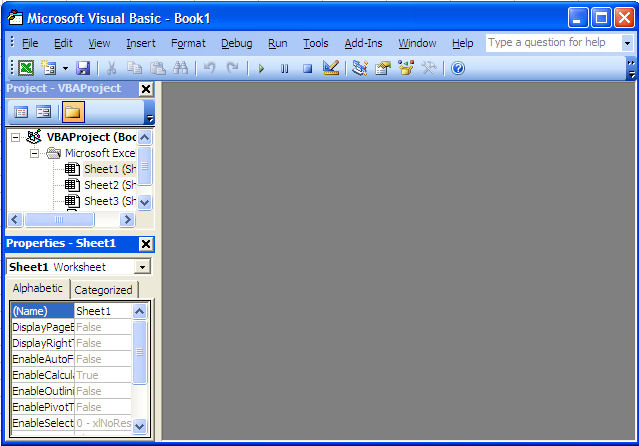Click the Save Book1 toolbar icon
639x446 pixels.
pyautogui.click(x=83, y=68)
